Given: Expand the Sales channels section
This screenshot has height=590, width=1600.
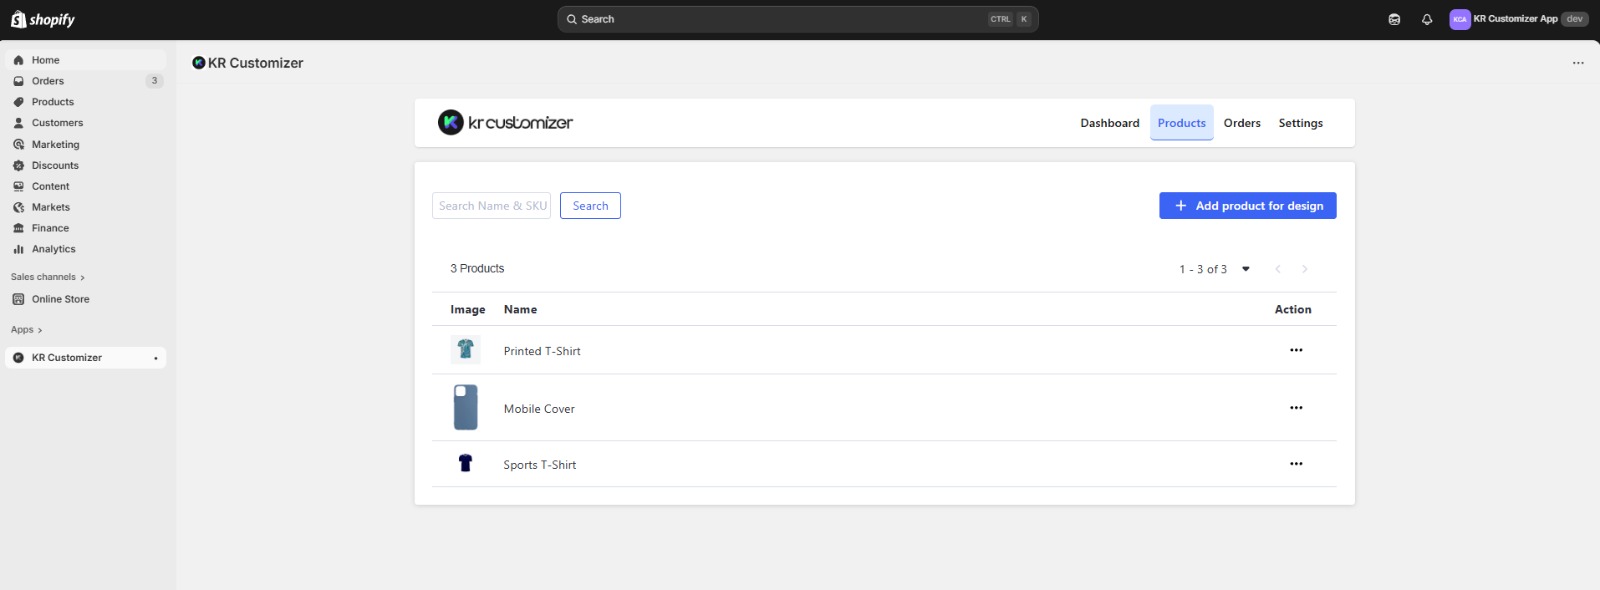Looking at the screenshot, I should click(x=48, y=277).
